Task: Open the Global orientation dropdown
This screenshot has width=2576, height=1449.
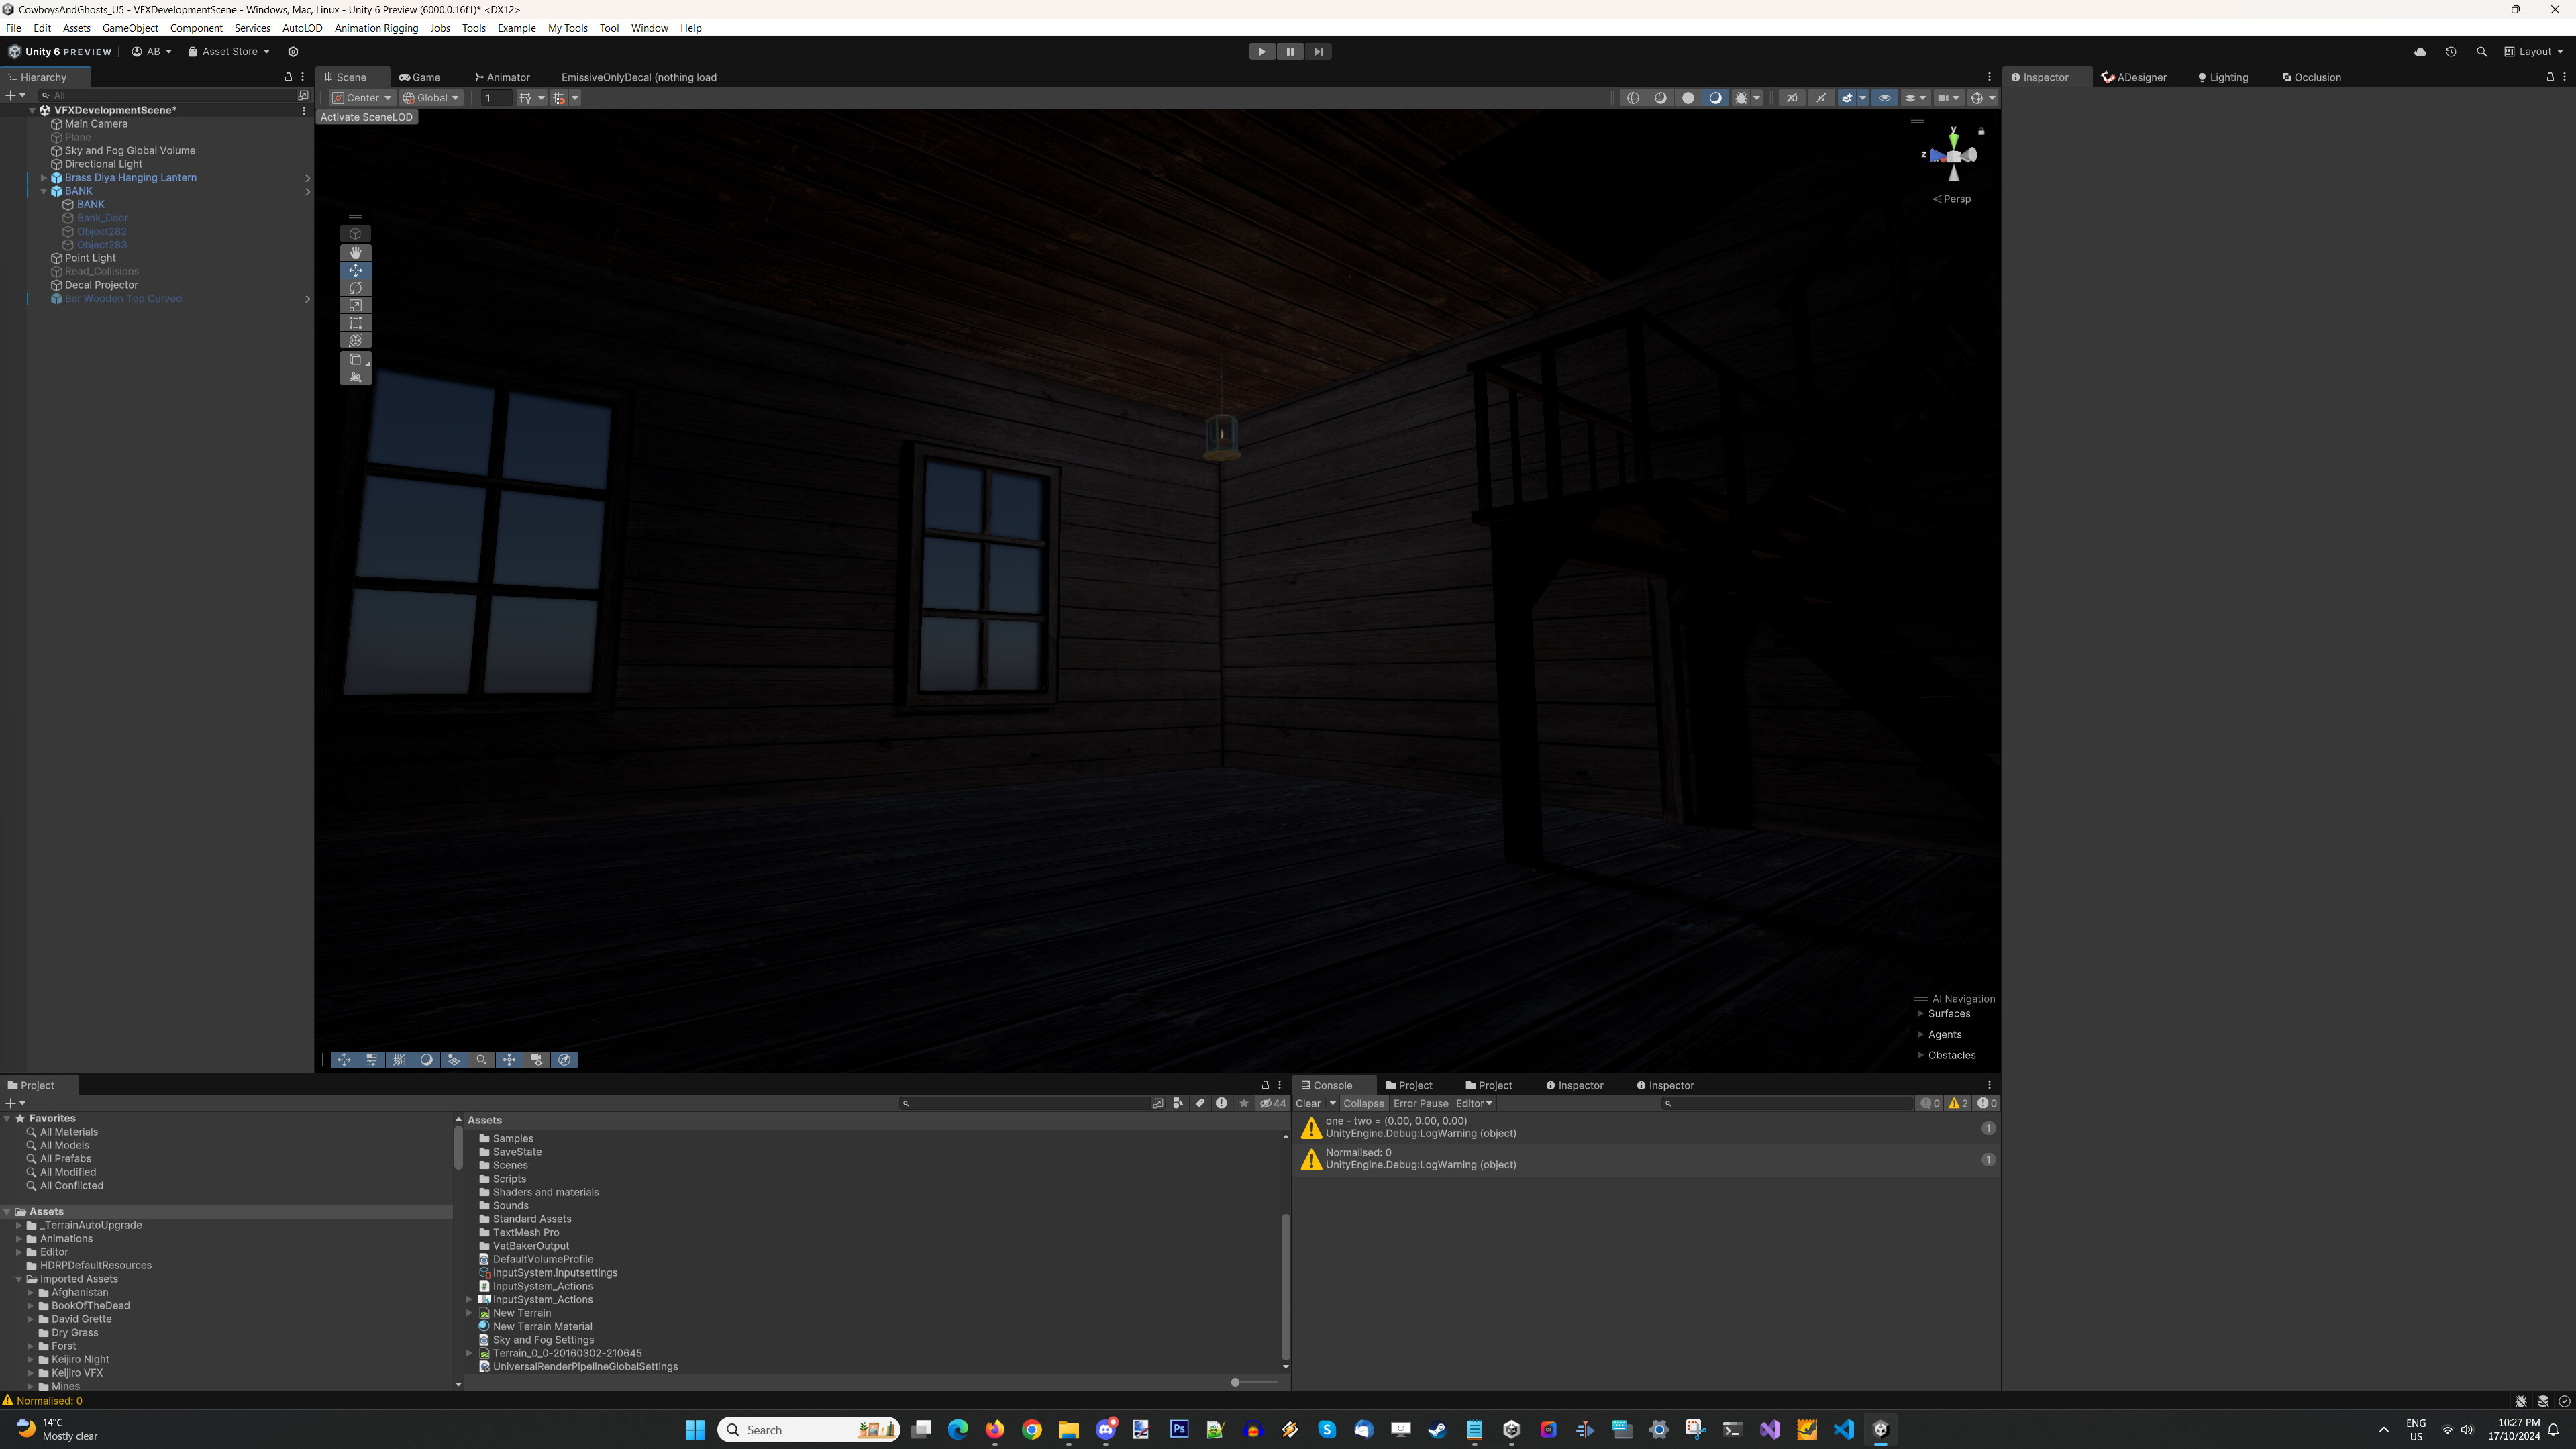Action: click(431, 97)
